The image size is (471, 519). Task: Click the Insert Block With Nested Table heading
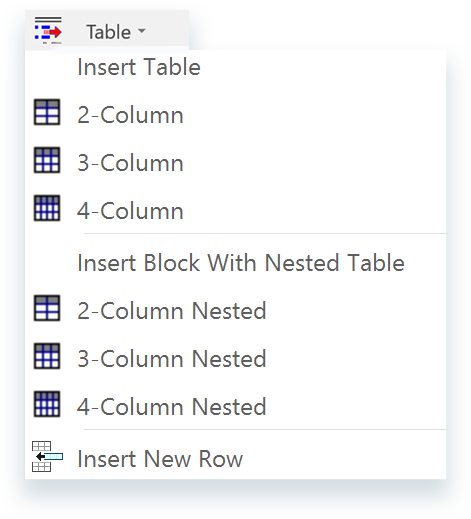point(241,263)
